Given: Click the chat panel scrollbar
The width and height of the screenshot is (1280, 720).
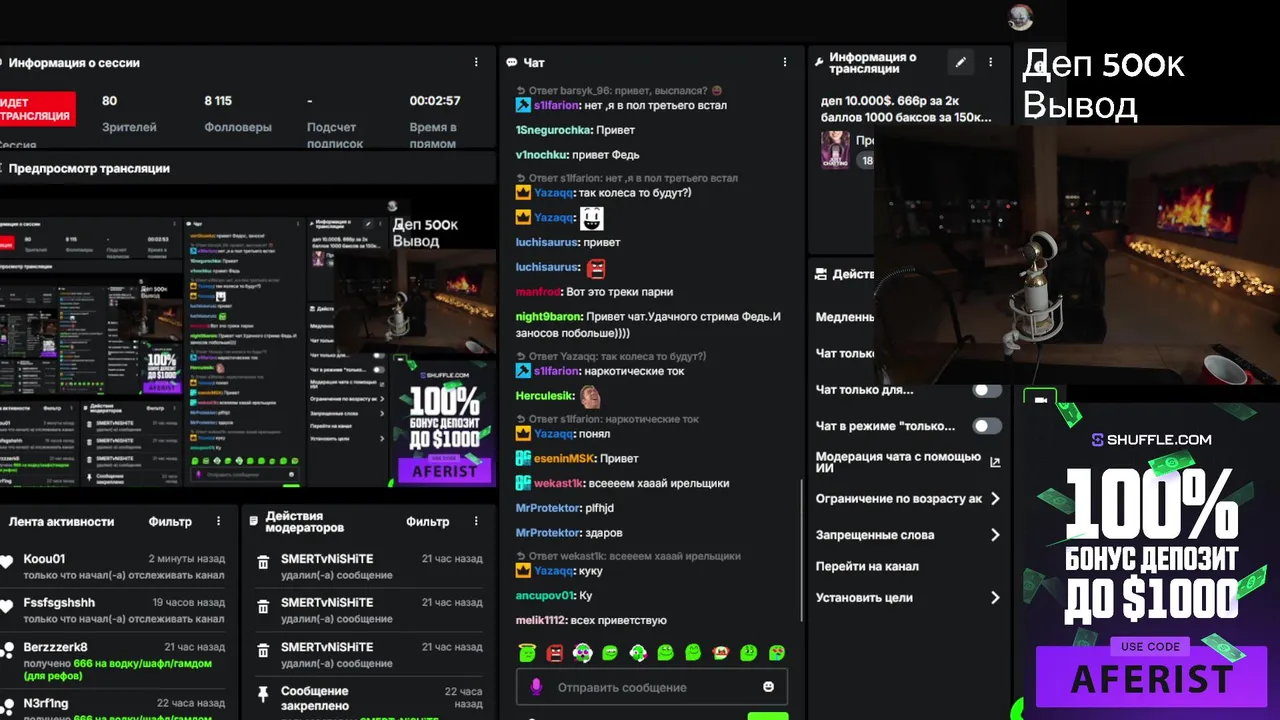Looking at the screenshot, I should (x=801, y=550).
